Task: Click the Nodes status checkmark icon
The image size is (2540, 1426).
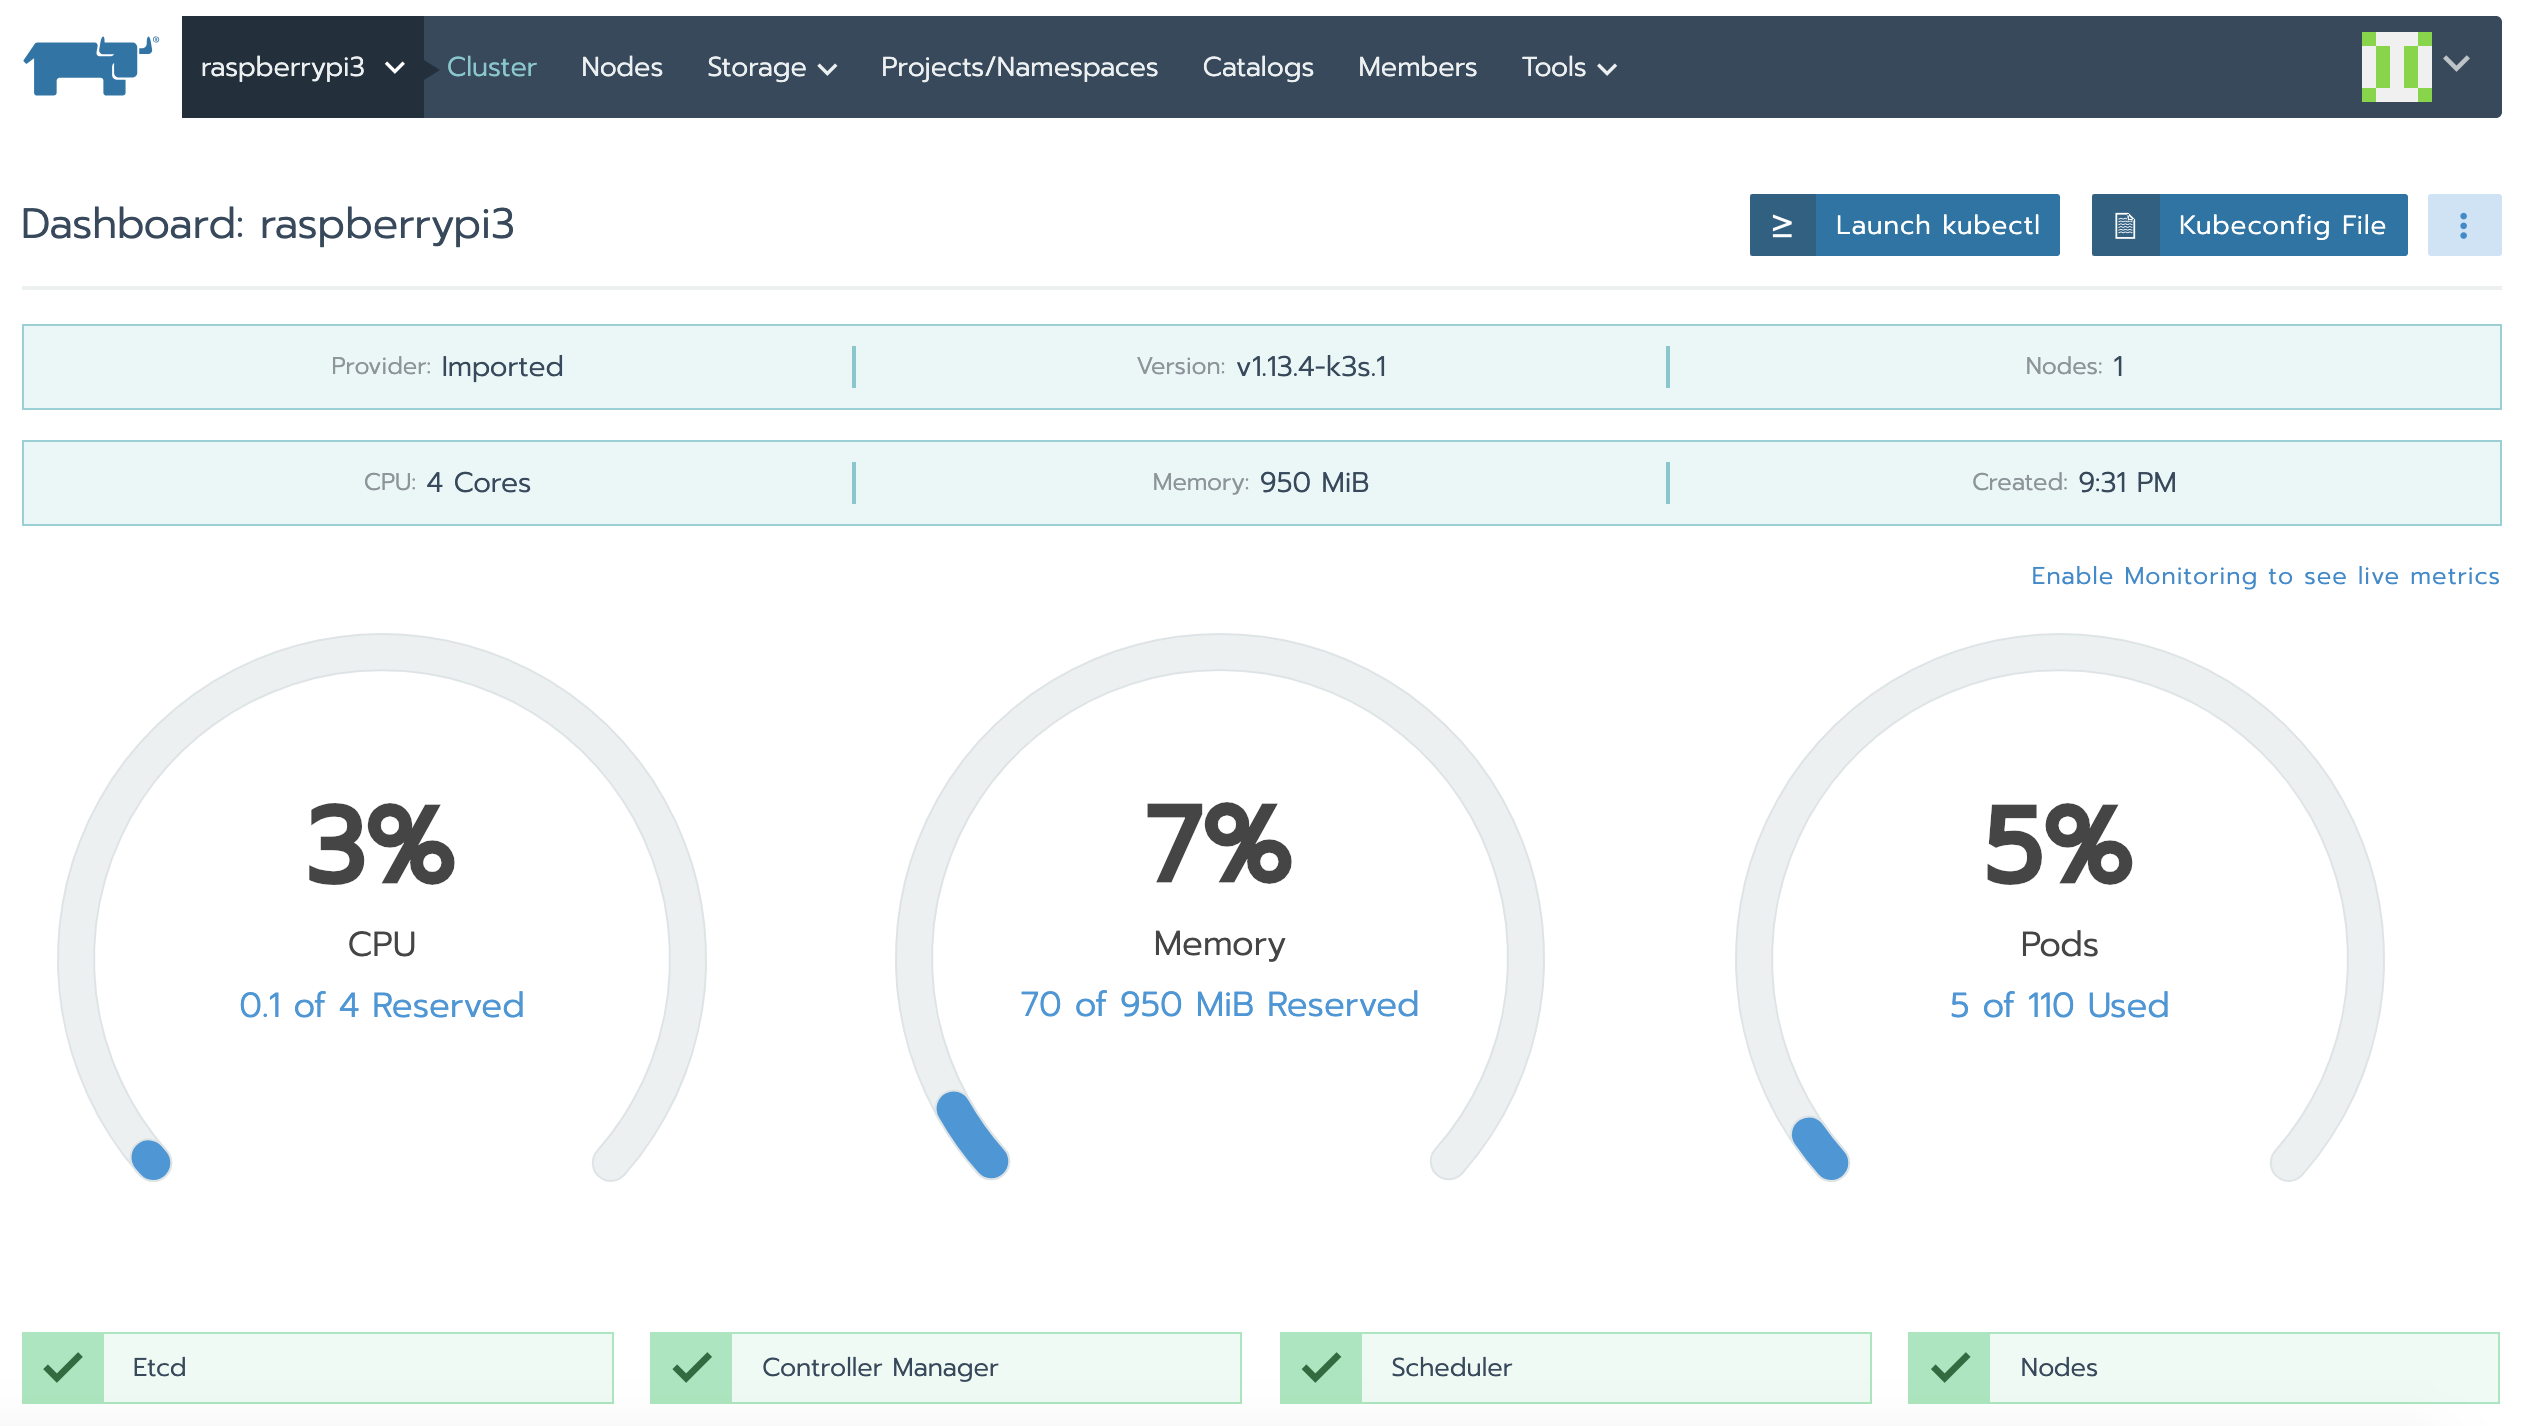Action: point(1949,1367)
